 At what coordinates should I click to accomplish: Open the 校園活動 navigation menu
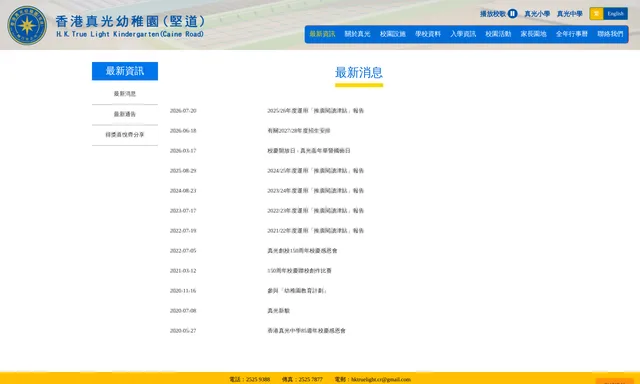498,34
